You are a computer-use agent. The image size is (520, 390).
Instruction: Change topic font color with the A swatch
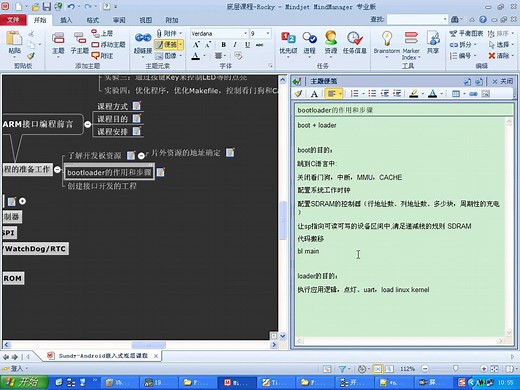point(196,56)
